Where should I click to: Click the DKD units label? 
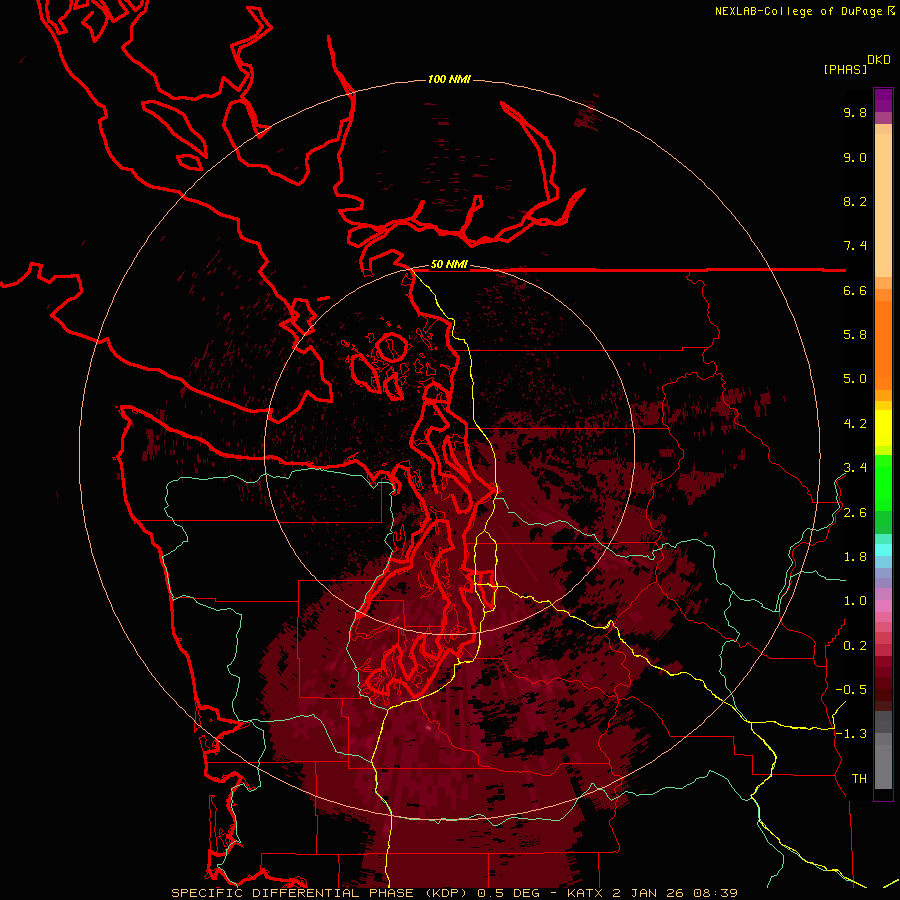pos(879,60)
